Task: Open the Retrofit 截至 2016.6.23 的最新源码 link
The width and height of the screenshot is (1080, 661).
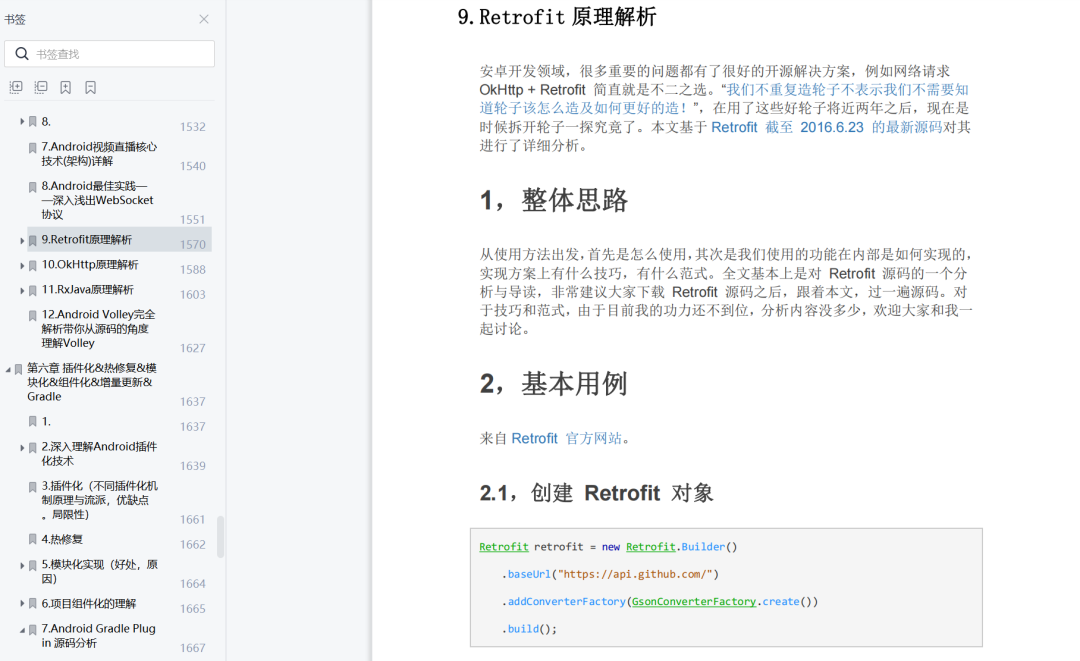Action: (827, 127)
